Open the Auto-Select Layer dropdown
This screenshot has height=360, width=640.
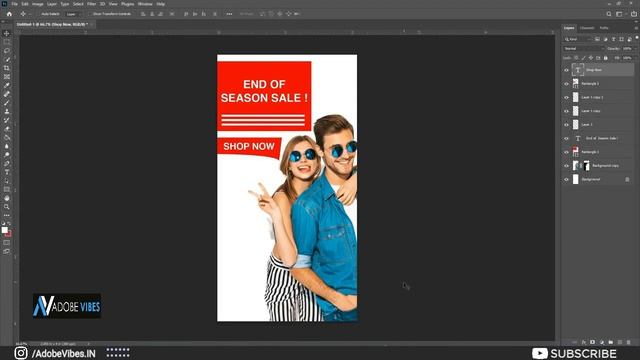click(73, 14)
